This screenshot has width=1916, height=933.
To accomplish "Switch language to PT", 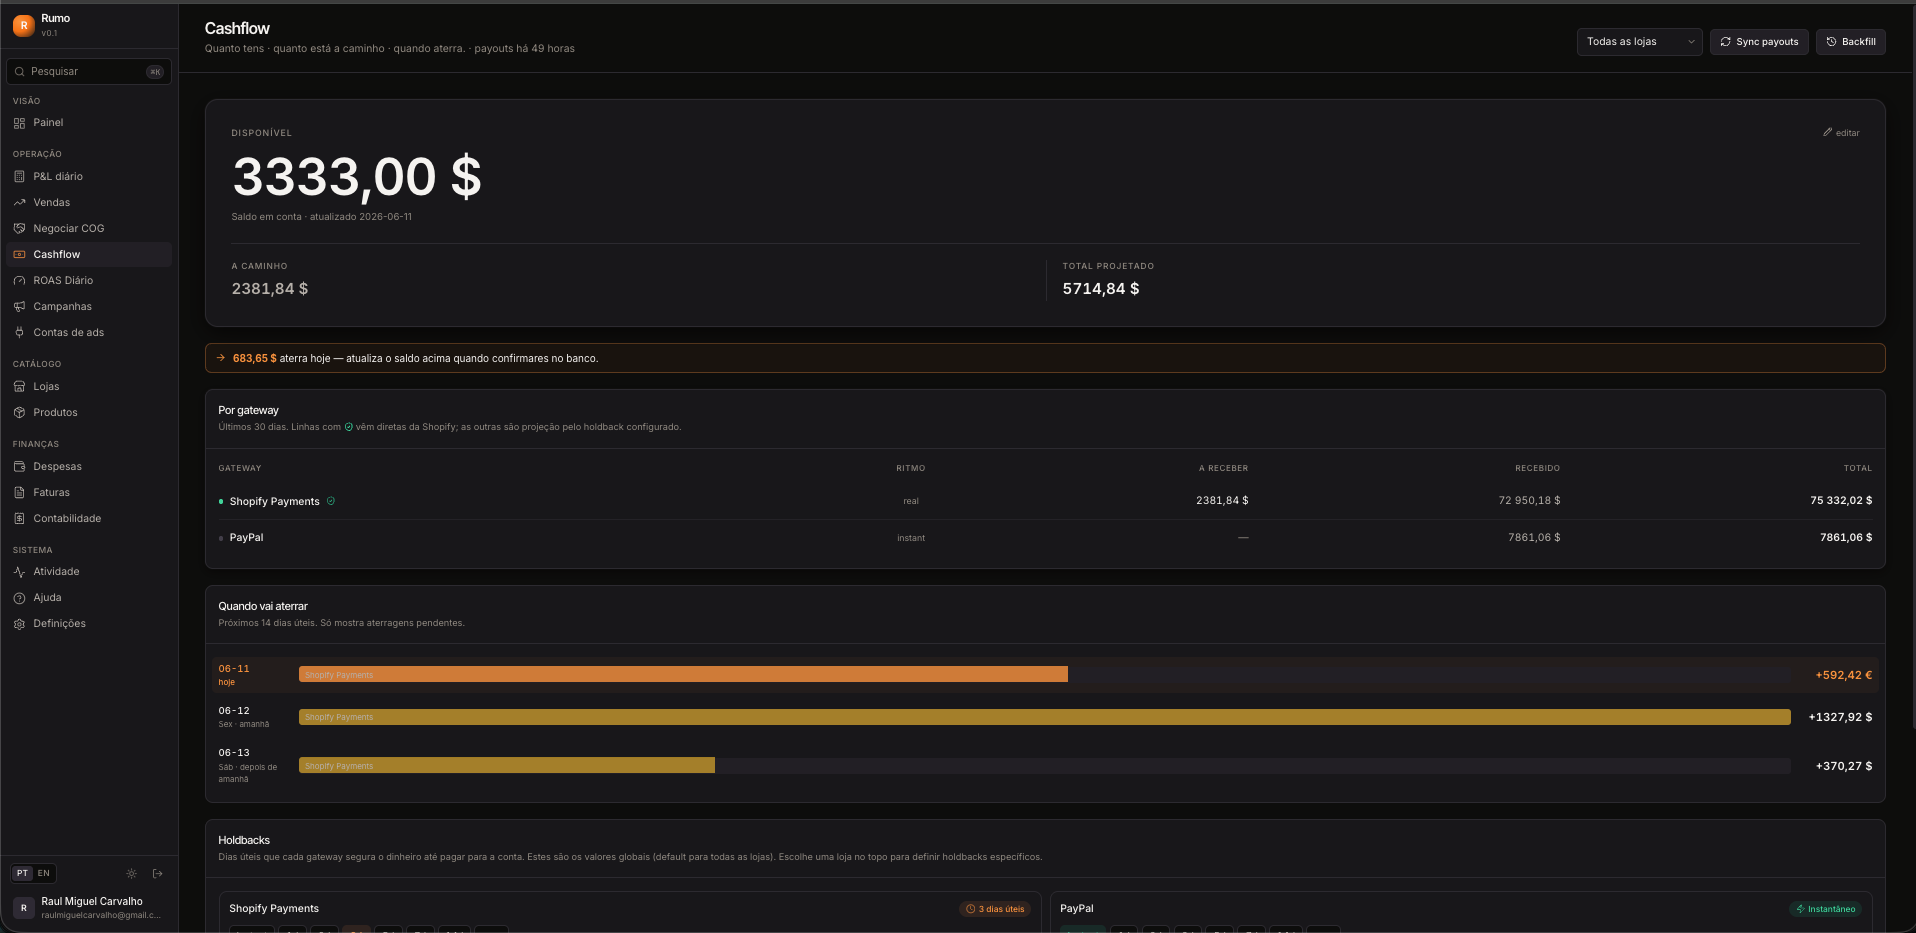I will point(22,874).
